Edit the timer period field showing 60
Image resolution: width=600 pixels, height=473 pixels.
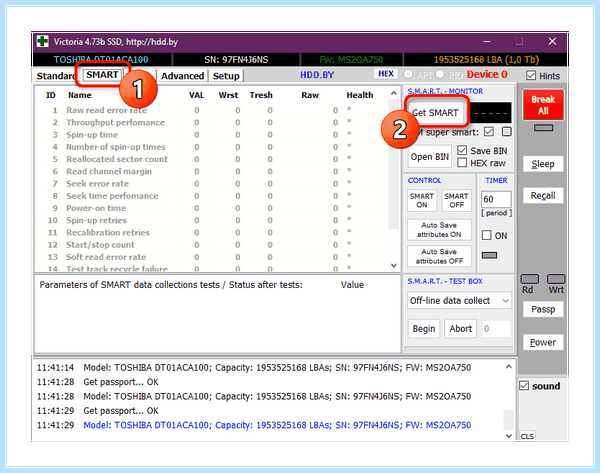(496, 199)
